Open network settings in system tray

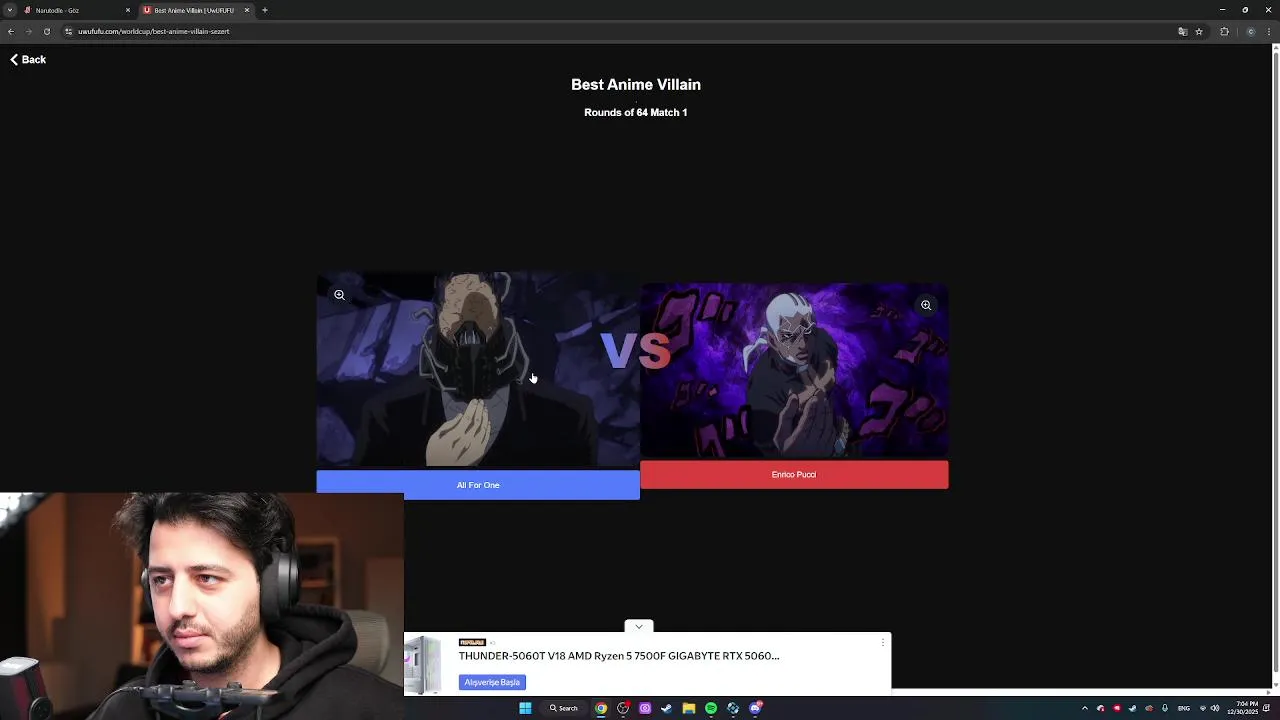(x=1203, y=708)
